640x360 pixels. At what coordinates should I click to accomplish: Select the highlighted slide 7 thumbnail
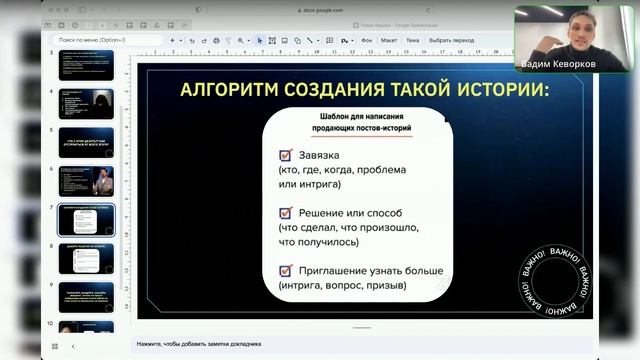point(86,220)
